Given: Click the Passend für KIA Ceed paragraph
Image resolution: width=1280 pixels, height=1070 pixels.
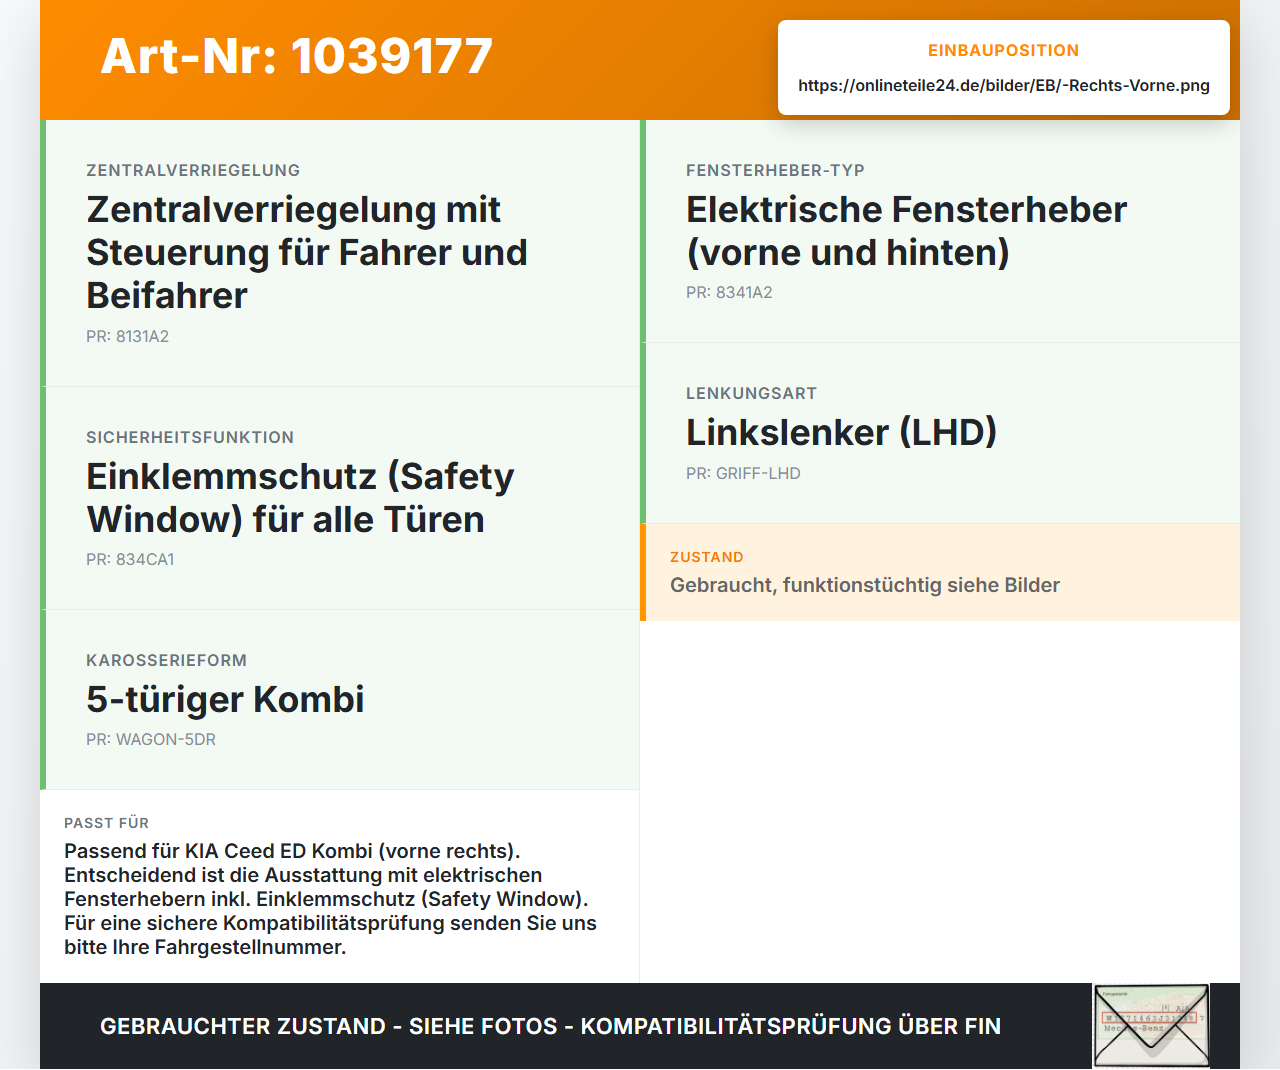Looking at the screenshot, I should (x=330, y=899).
